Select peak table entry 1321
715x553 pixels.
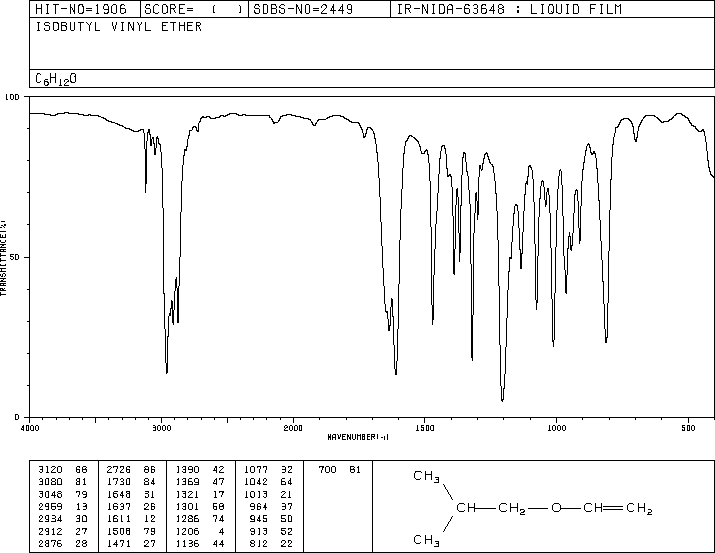pyautogui.click(x=187, y=494)
